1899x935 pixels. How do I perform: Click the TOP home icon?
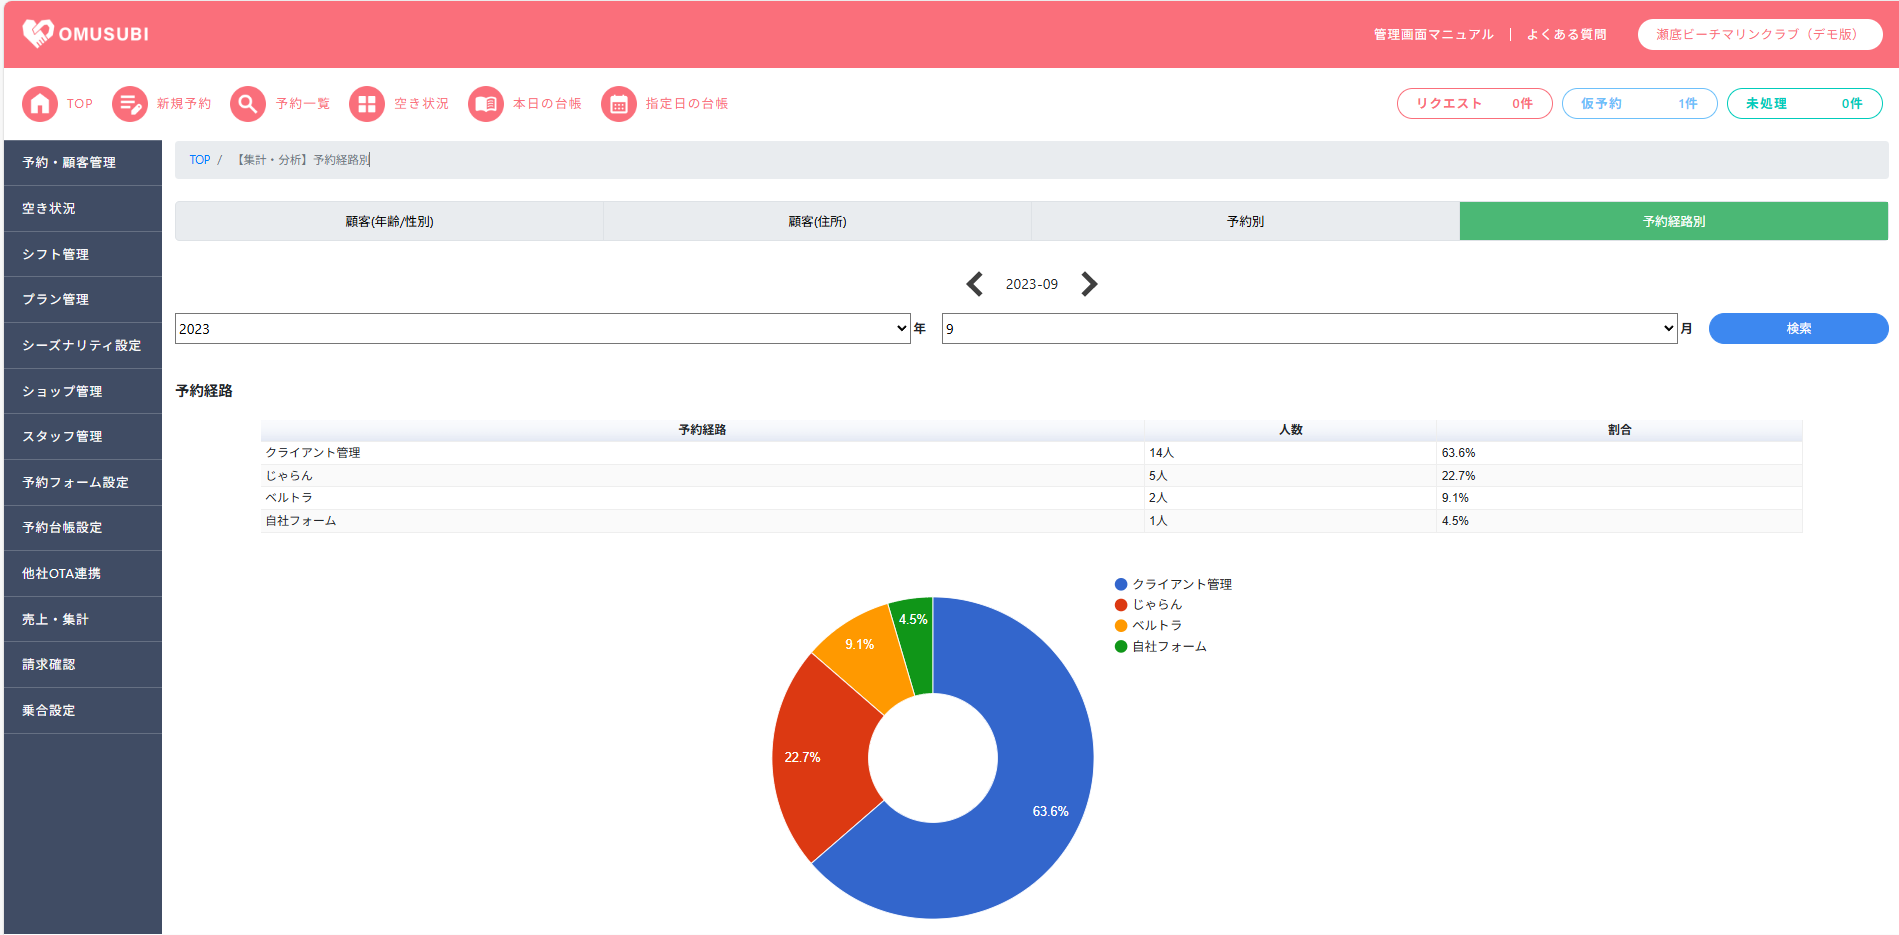(x=40, y=104)
